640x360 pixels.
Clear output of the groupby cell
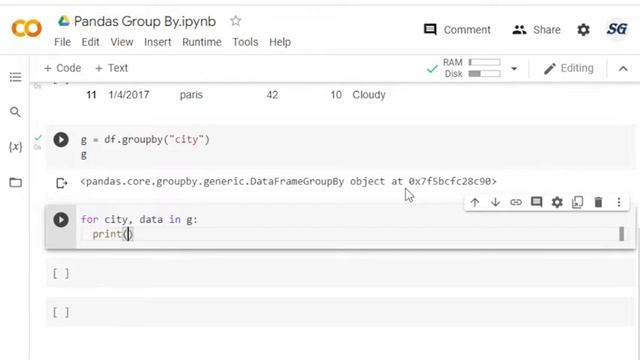coord(61,183)
